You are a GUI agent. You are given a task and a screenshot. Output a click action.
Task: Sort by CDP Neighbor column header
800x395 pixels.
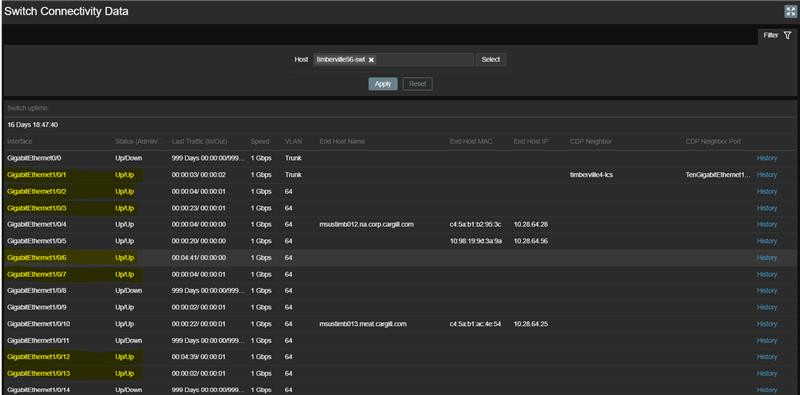pos(591,141)
